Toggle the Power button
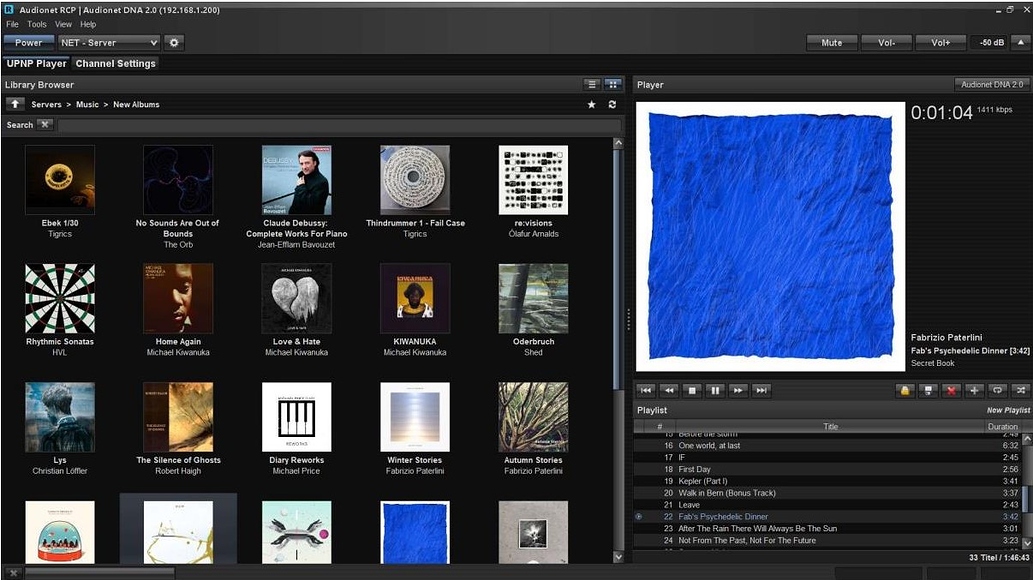Screen dimensions: 1033x580 click(x=28, y=42)
